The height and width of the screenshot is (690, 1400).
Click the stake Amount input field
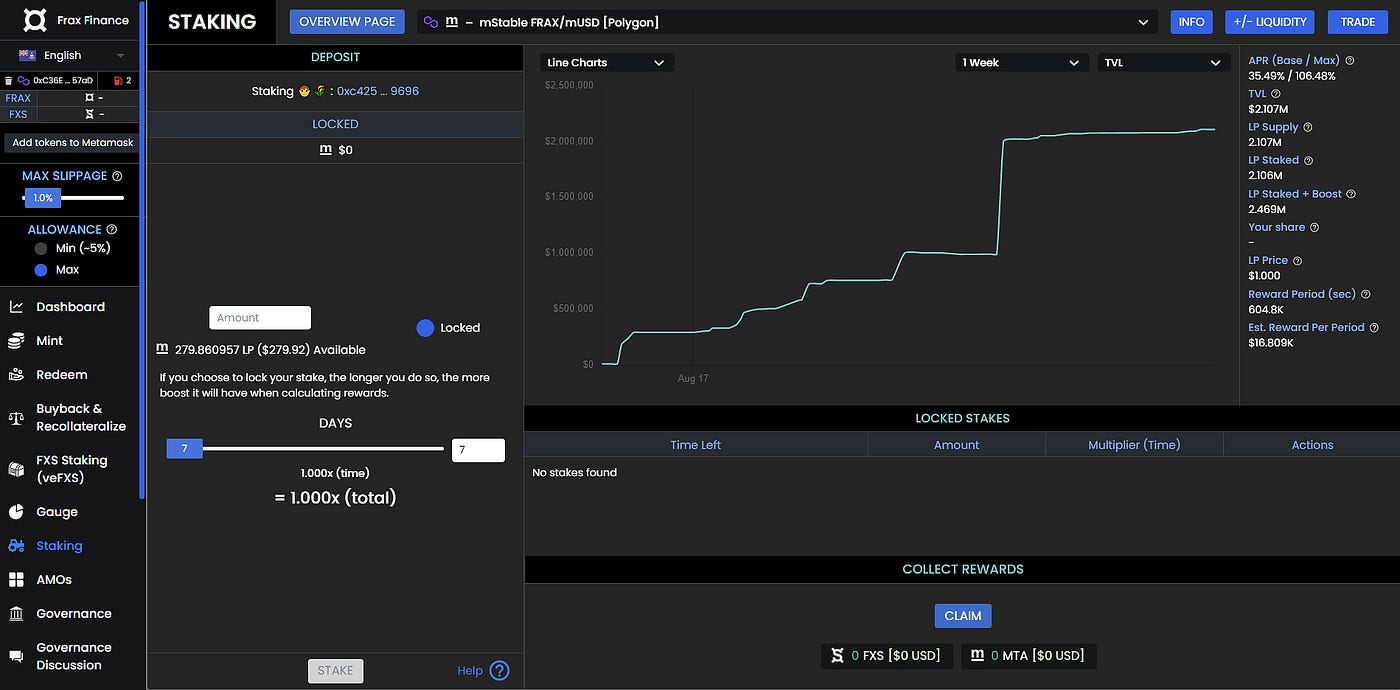(x=260, y=318)
